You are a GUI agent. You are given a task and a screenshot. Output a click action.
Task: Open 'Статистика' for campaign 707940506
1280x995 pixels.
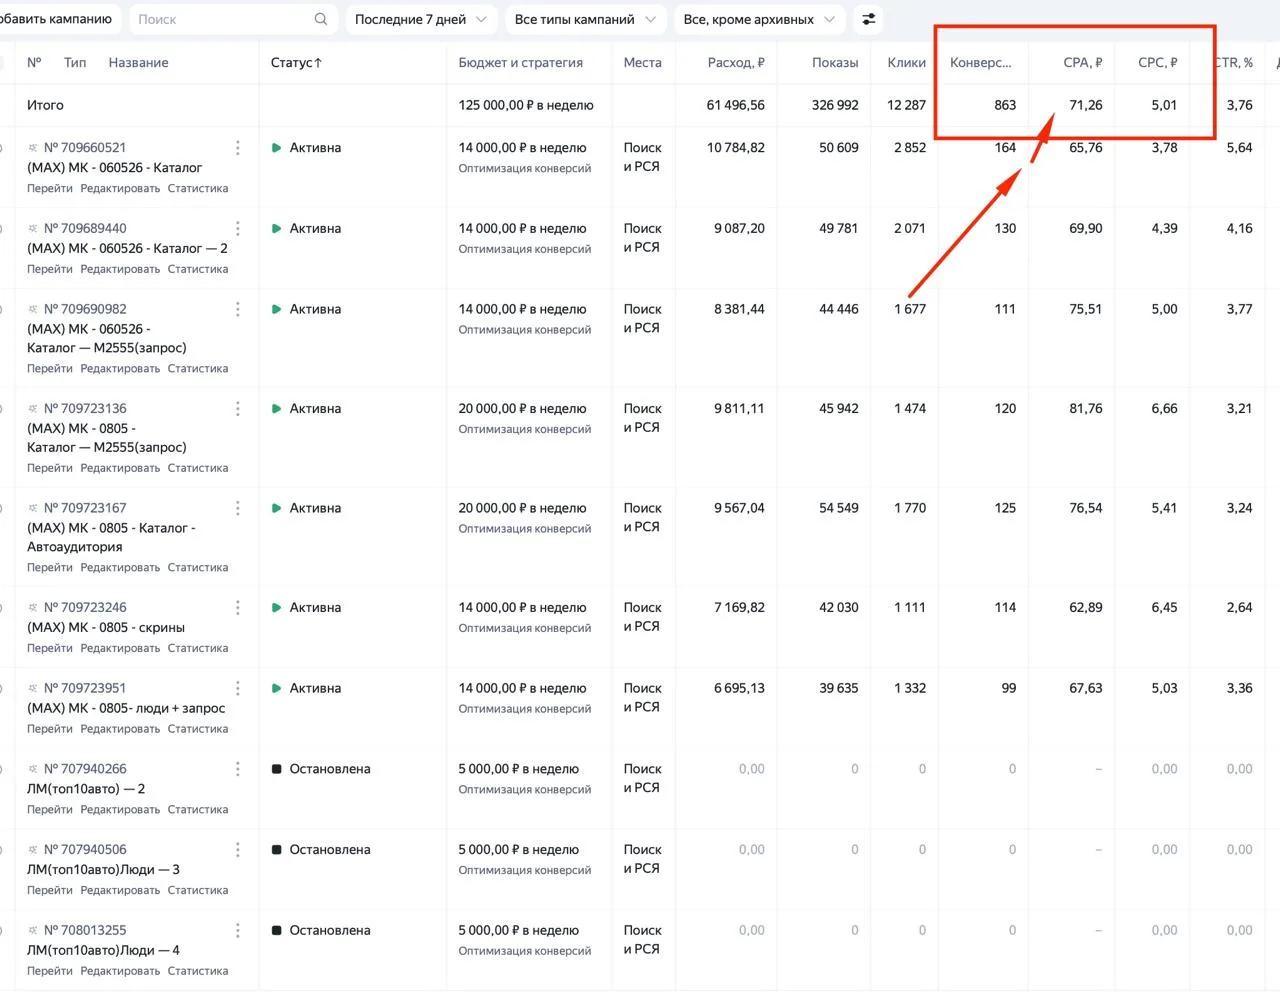click(198, 891)
